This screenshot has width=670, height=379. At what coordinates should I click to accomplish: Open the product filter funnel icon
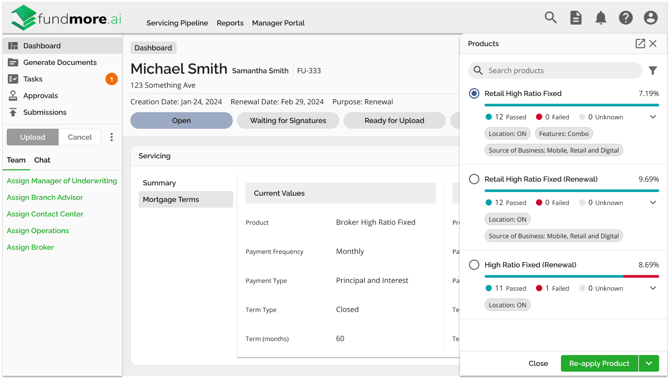tap(652, 71)
